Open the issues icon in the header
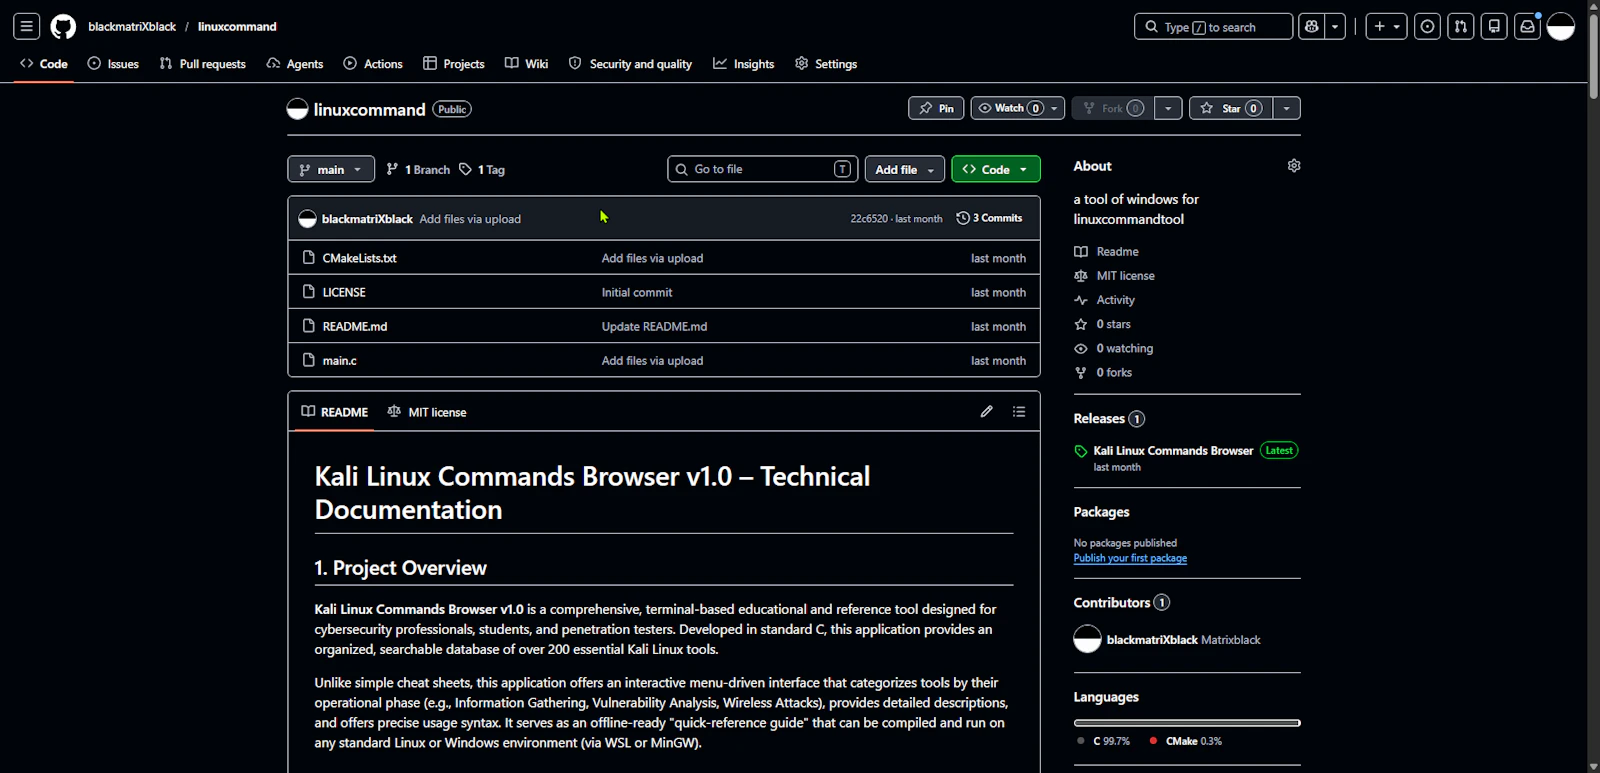 coord(1428,27)
